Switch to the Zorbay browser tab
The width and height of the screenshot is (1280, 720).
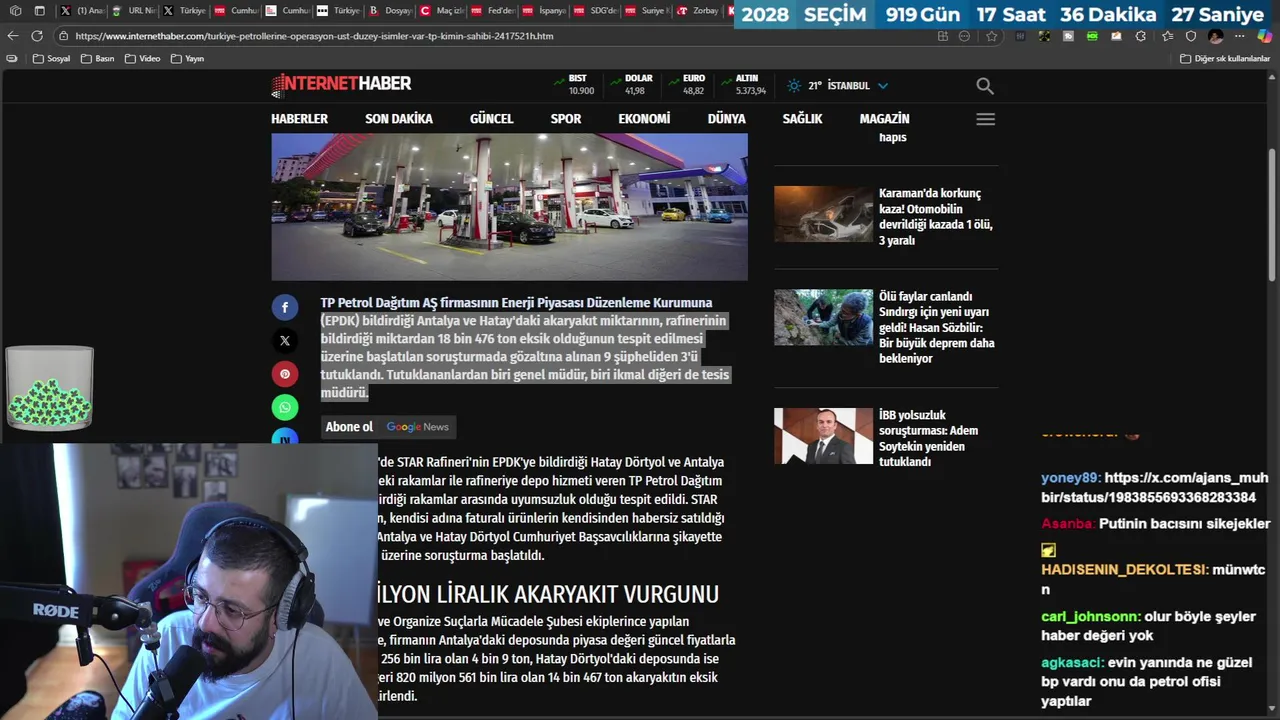[697, 11]
